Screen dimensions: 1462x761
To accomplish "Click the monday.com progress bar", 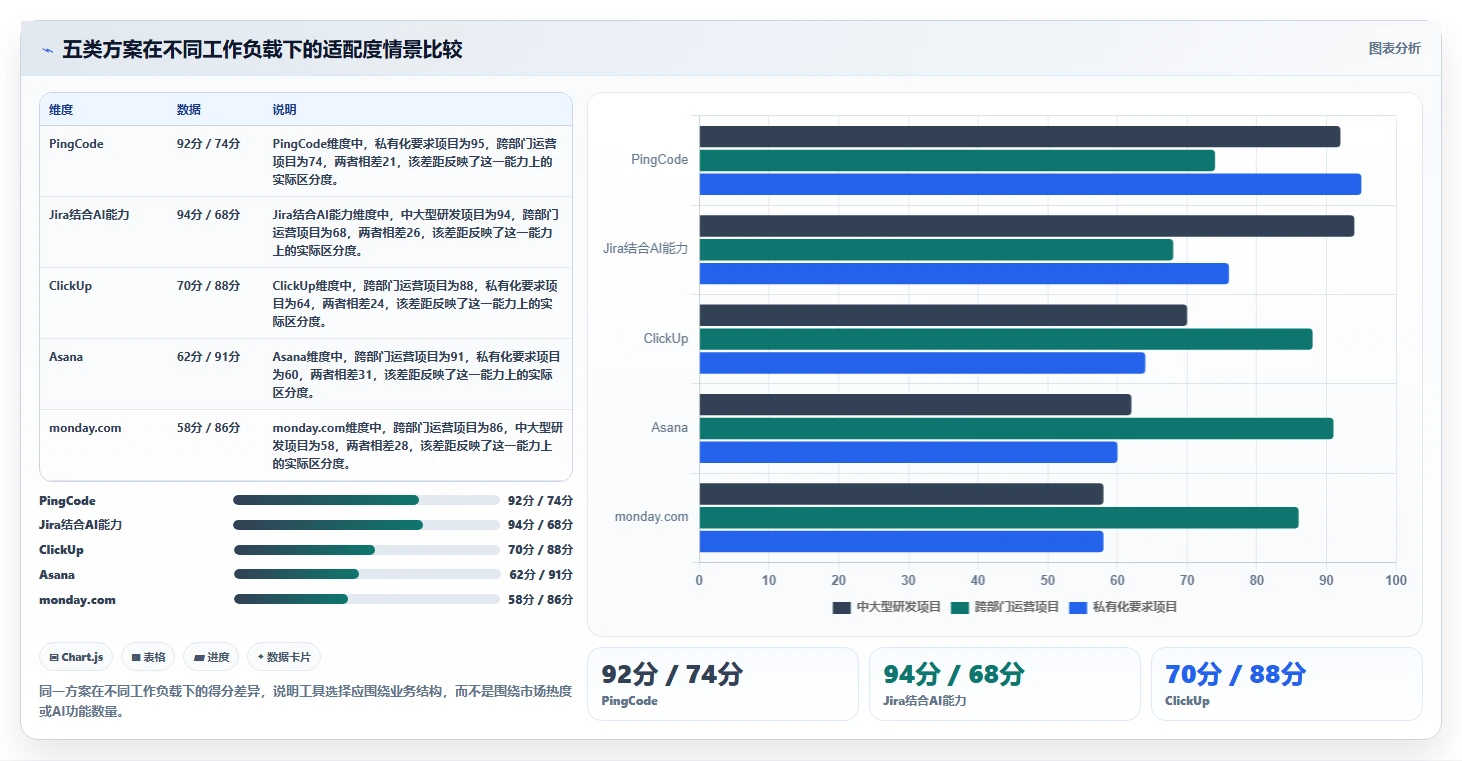I will 366,599.
